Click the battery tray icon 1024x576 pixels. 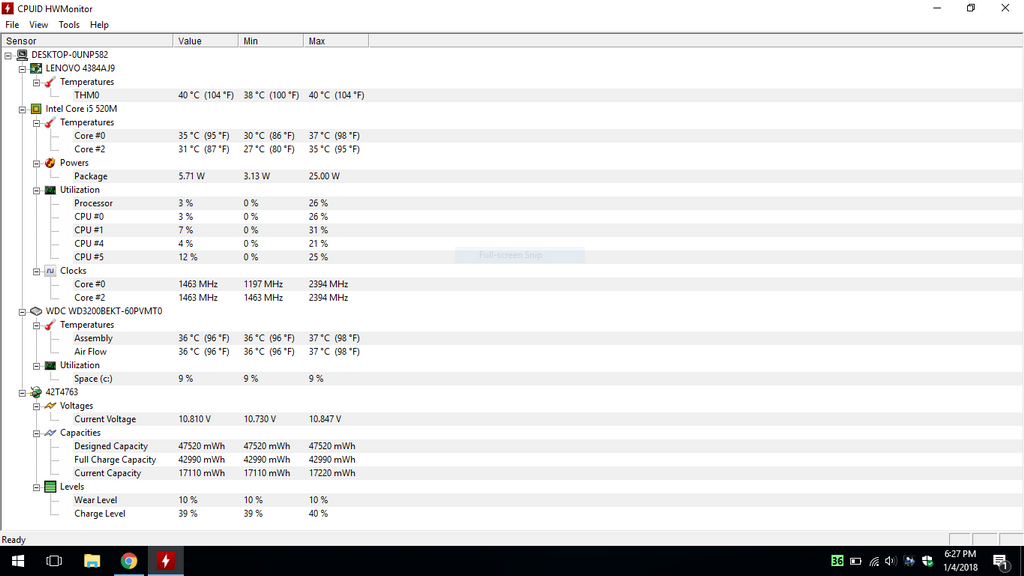pos(856,562)
